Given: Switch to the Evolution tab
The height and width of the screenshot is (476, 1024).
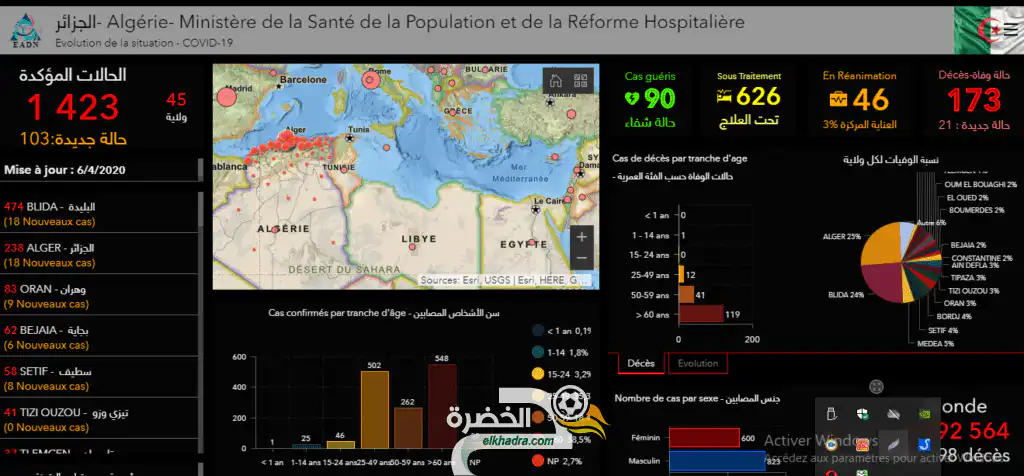Looking at the screenshot, I should point(697,363).
